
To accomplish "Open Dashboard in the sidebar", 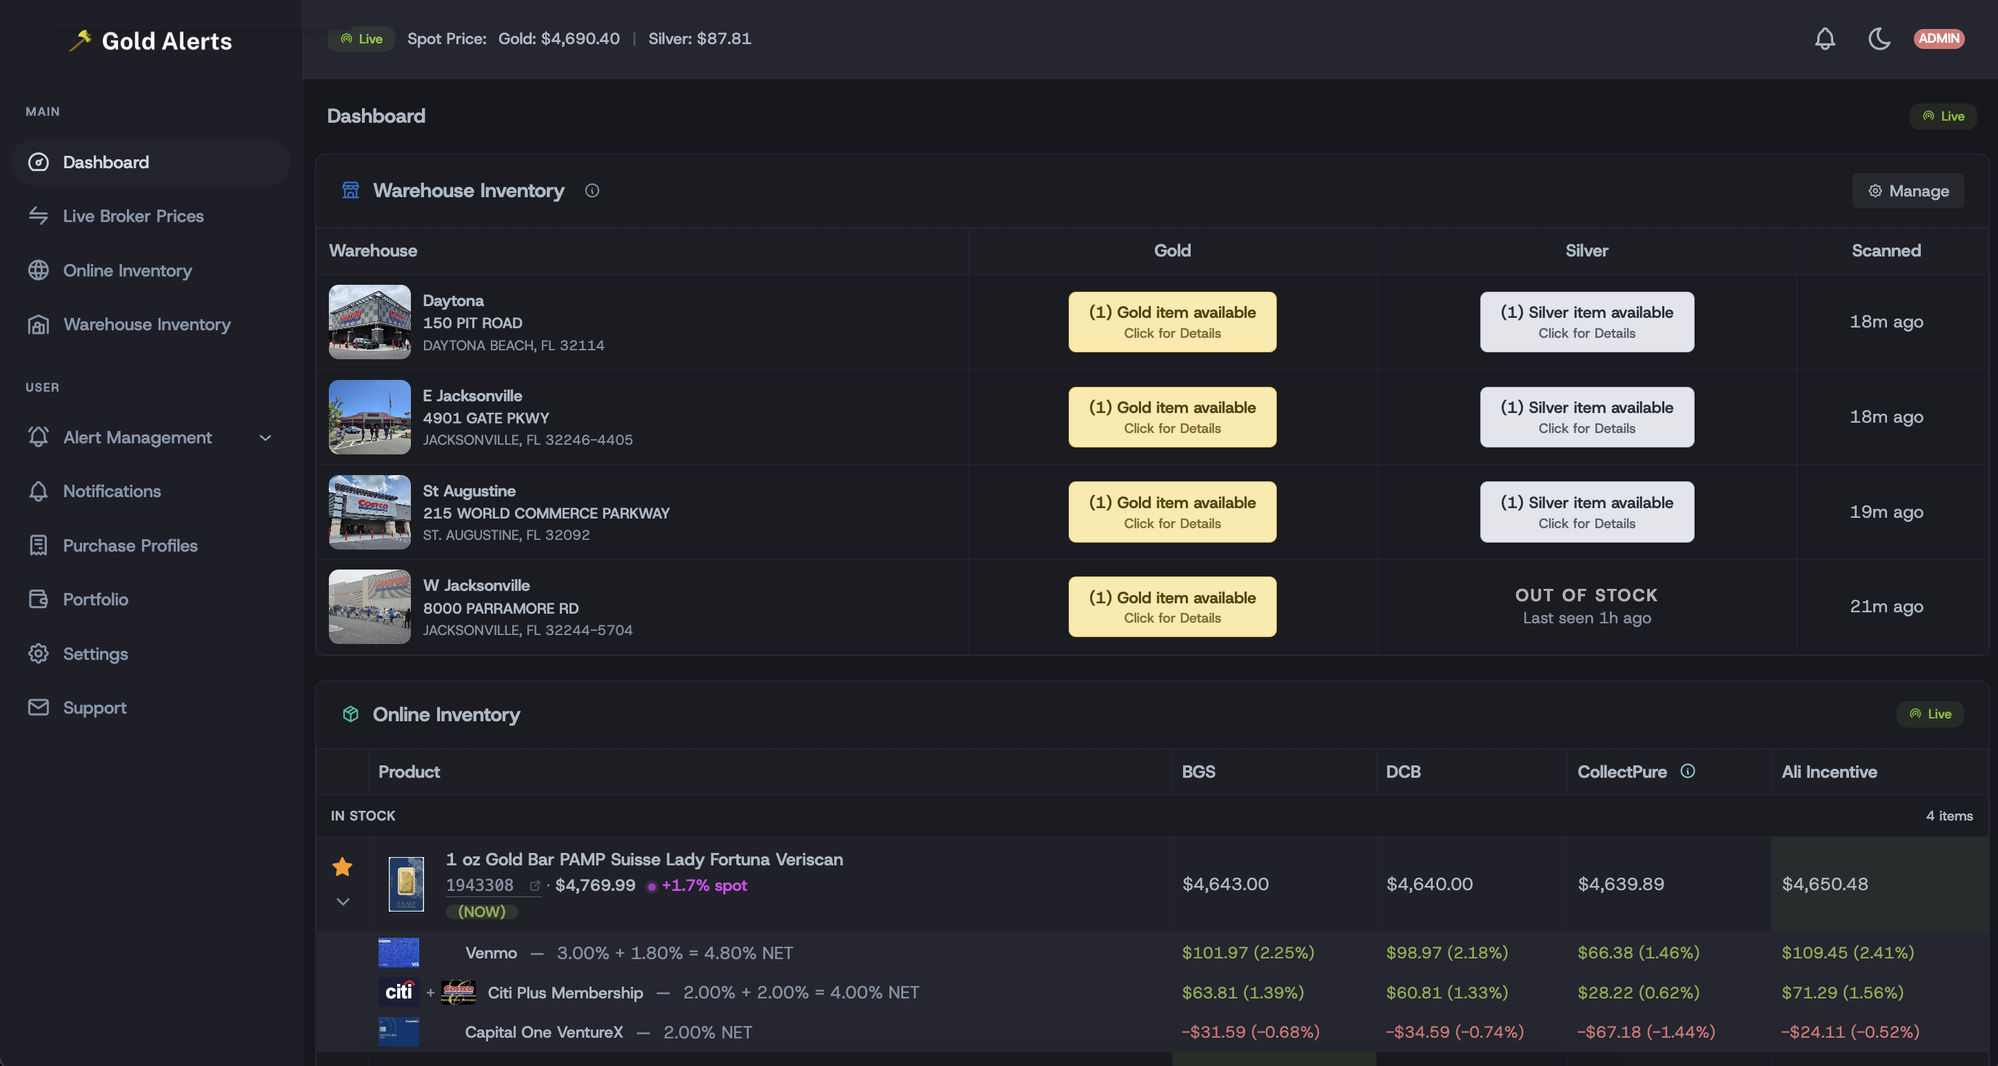I will point(151,162).
